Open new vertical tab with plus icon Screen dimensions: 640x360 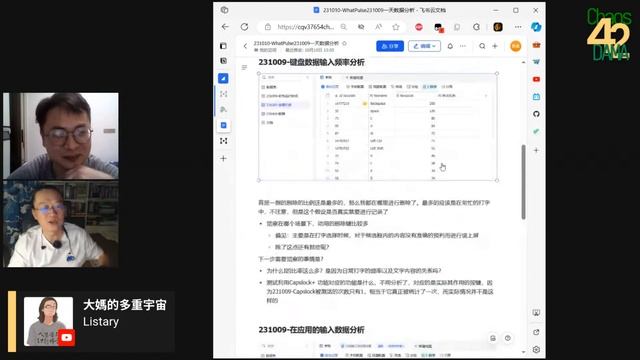tap(223, 158)
